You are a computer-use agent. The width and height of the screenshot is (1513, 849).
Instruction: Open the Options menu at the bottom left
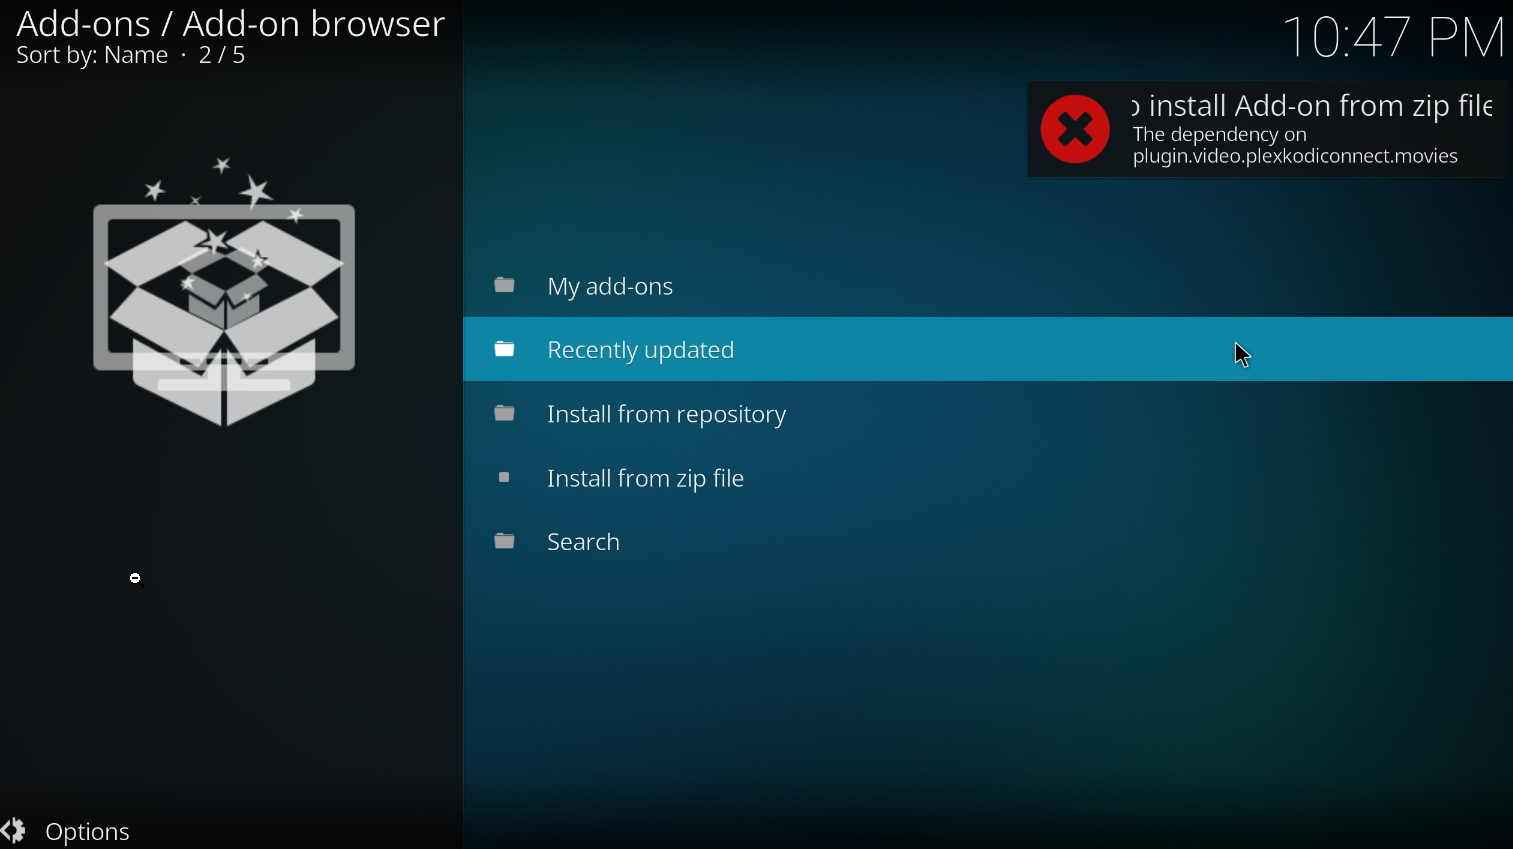pos(66,831)
